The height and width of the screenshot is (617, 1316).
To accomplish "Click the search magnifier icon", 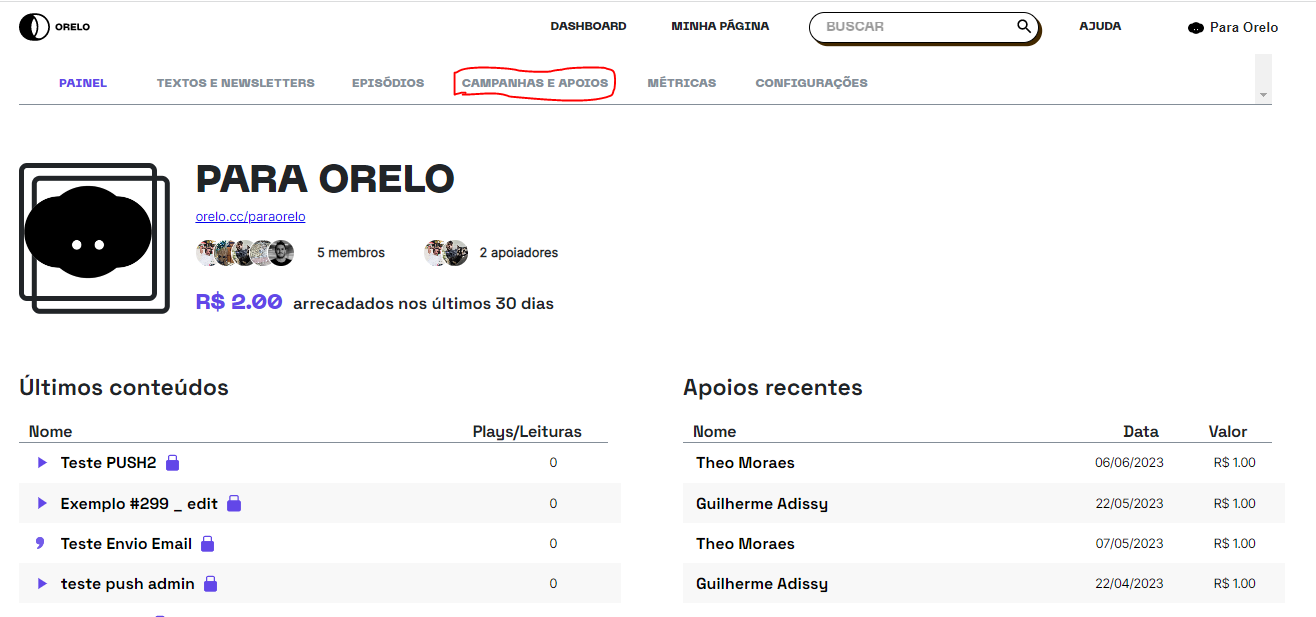I will pyautogui.click(x=1023, y=27).
